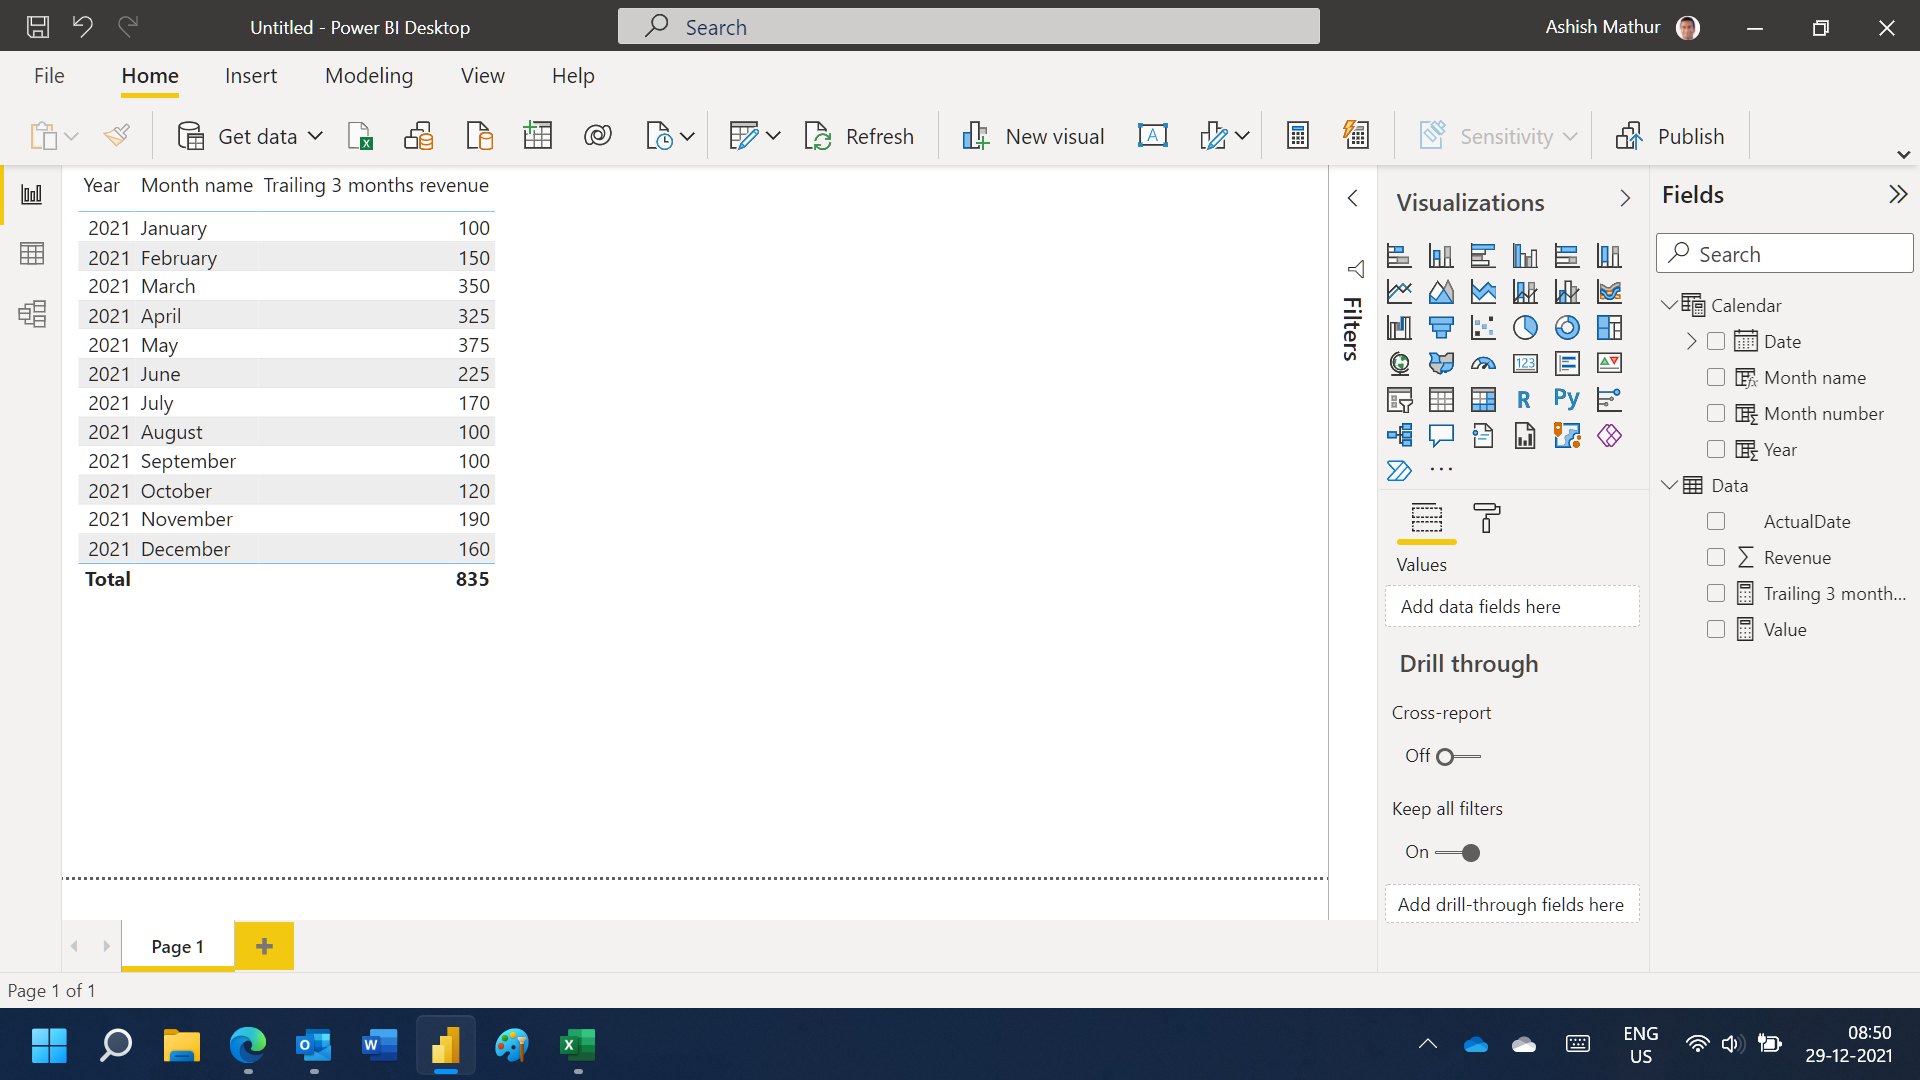Add a new page with plus button

tap(264, 946)
